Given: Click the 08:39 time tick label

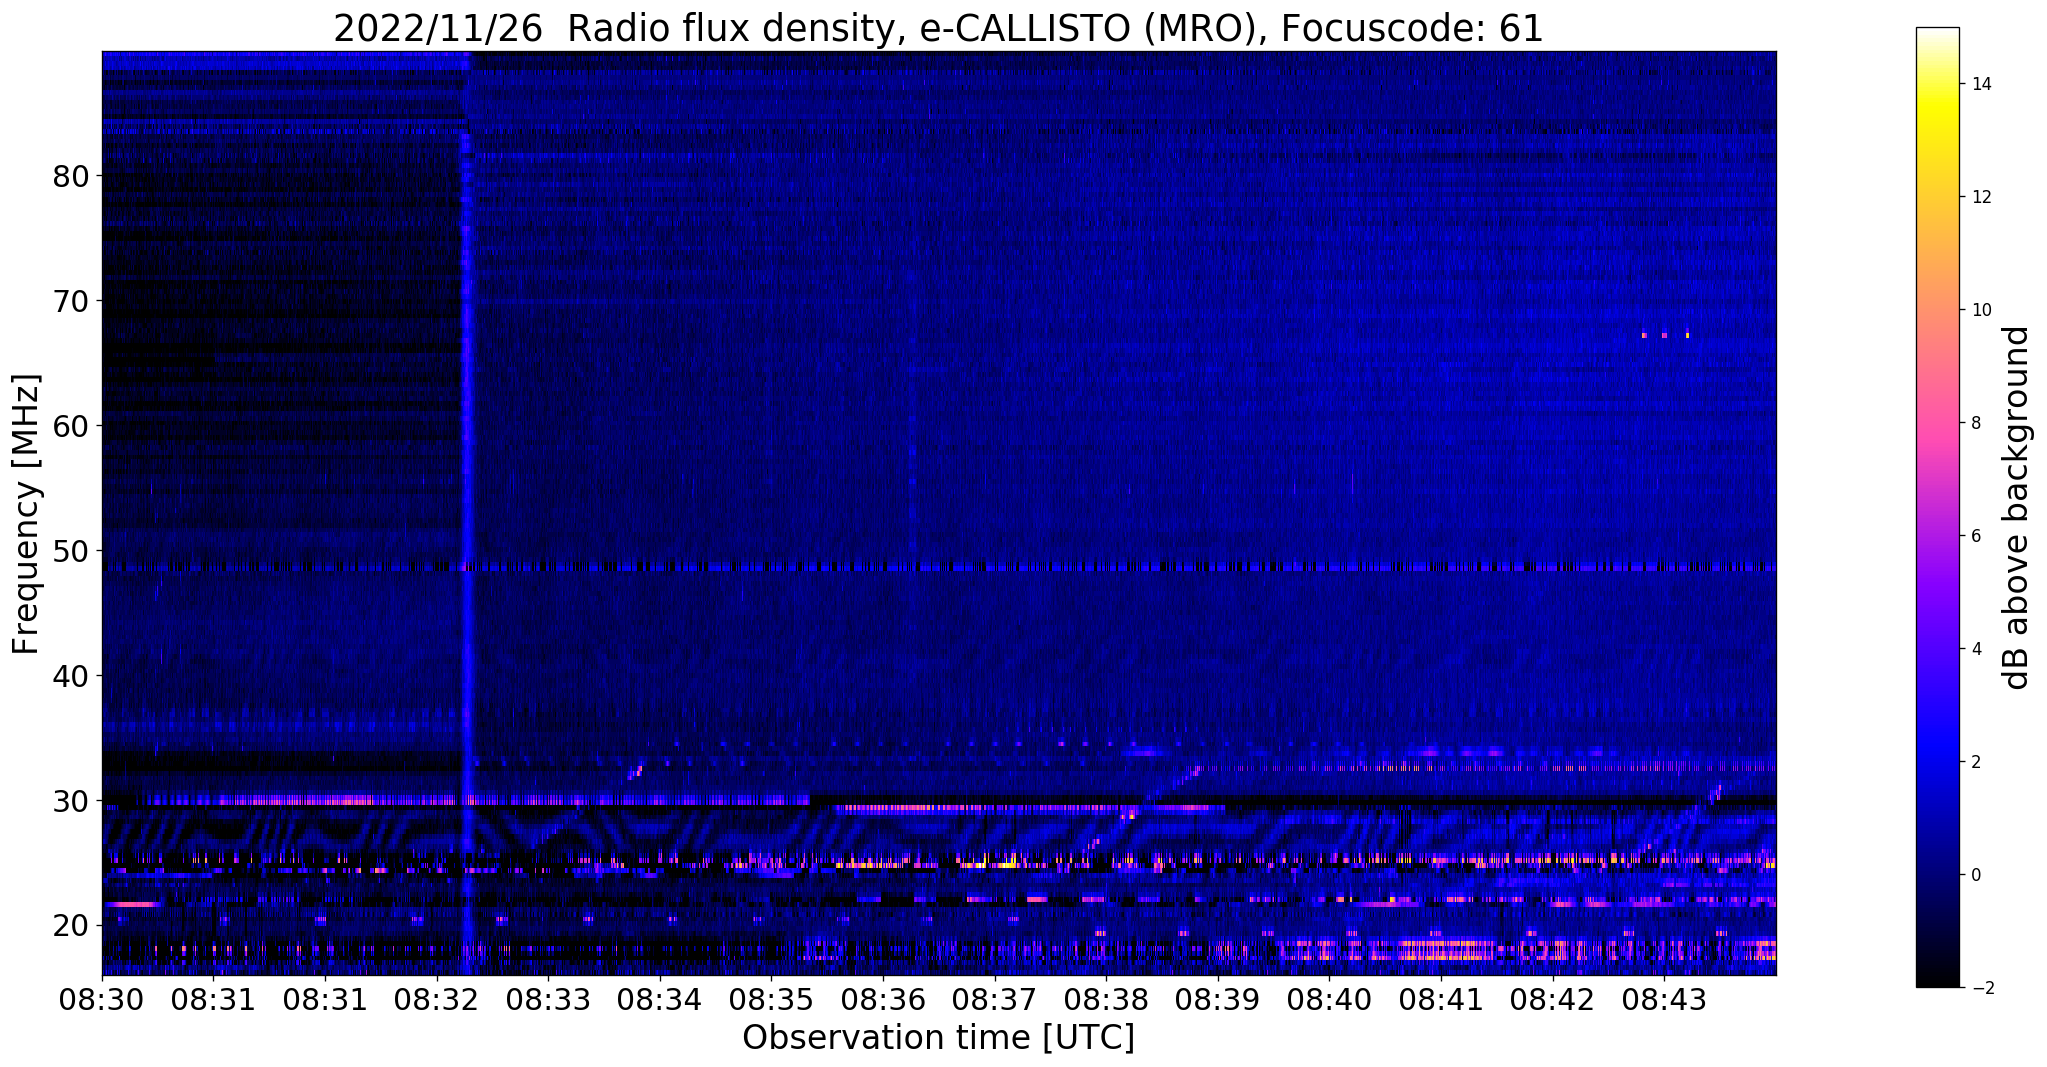Looking at the screenshot, I should (x=1217, y=999).
